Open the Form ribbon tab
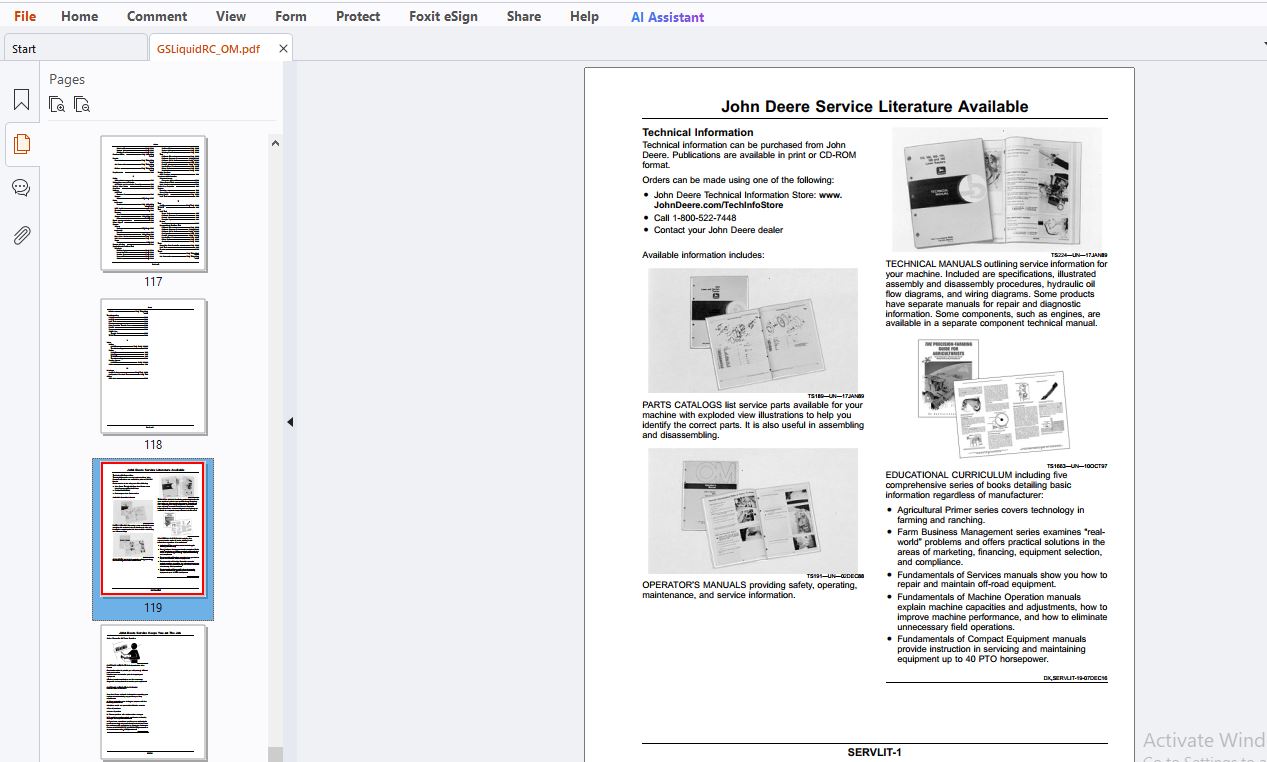The height and width of the screenshot is (762, 1267). tap(291, 16)
